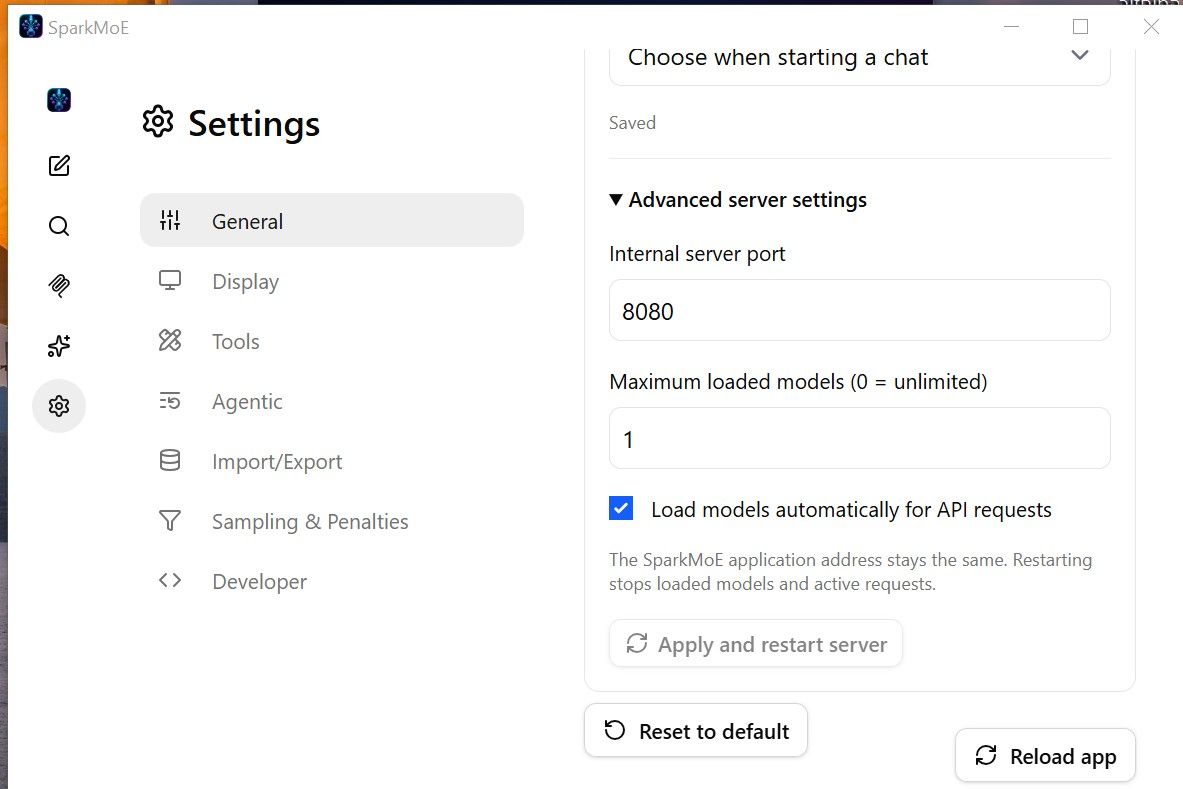Open the Import/Export settings section
The height and width of the screenshot is (789, 1183).
[x=332, y=461]
